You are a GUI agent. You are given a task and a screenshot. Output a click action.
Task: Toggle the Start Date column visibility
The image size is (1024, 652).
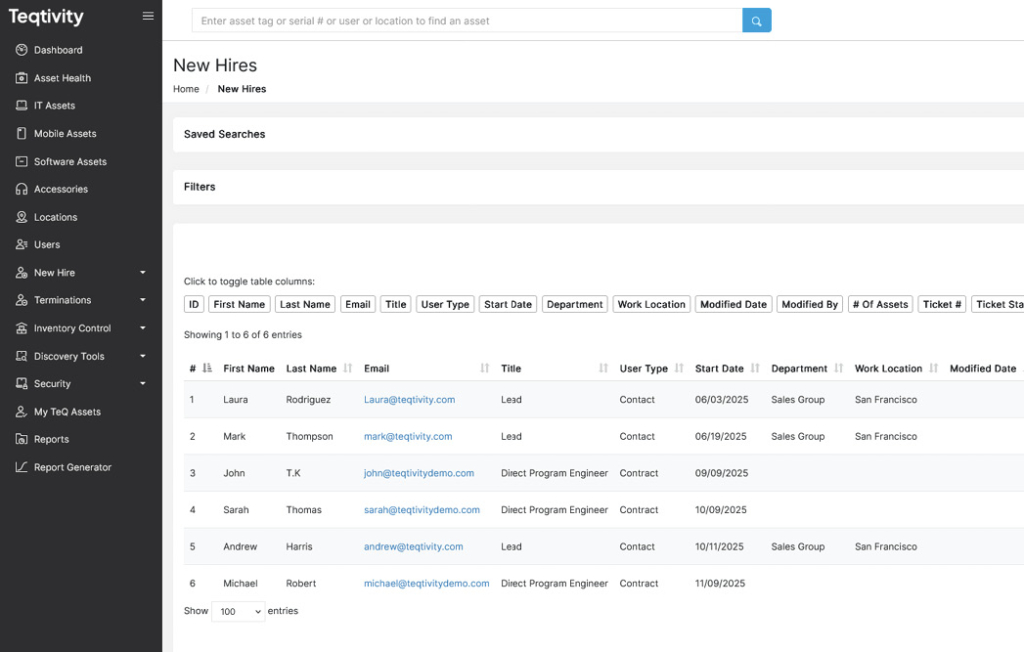coord(508,305)
